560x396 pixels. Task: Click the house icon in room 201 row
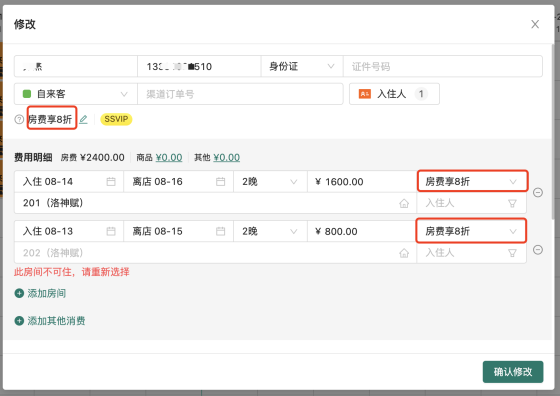(x=404, y=203)
